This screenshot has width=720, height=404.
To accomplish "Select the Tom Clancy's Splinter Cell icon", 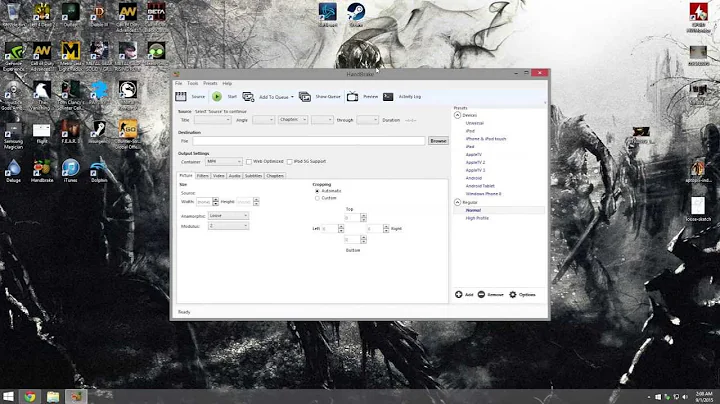I will point(70,95).
